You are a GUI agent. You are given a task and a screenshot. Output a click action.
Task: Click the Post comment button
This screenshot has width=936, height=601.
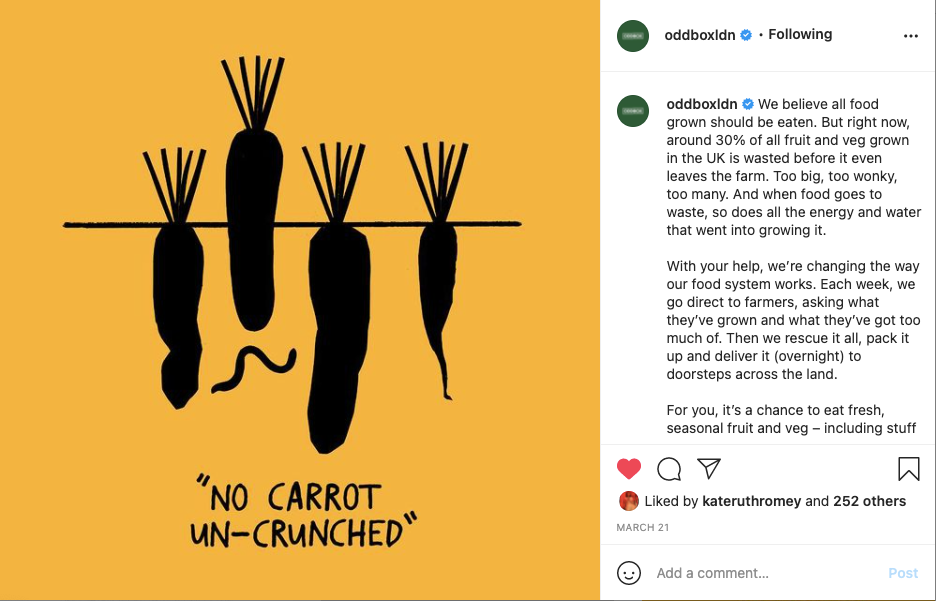[903, 574]
